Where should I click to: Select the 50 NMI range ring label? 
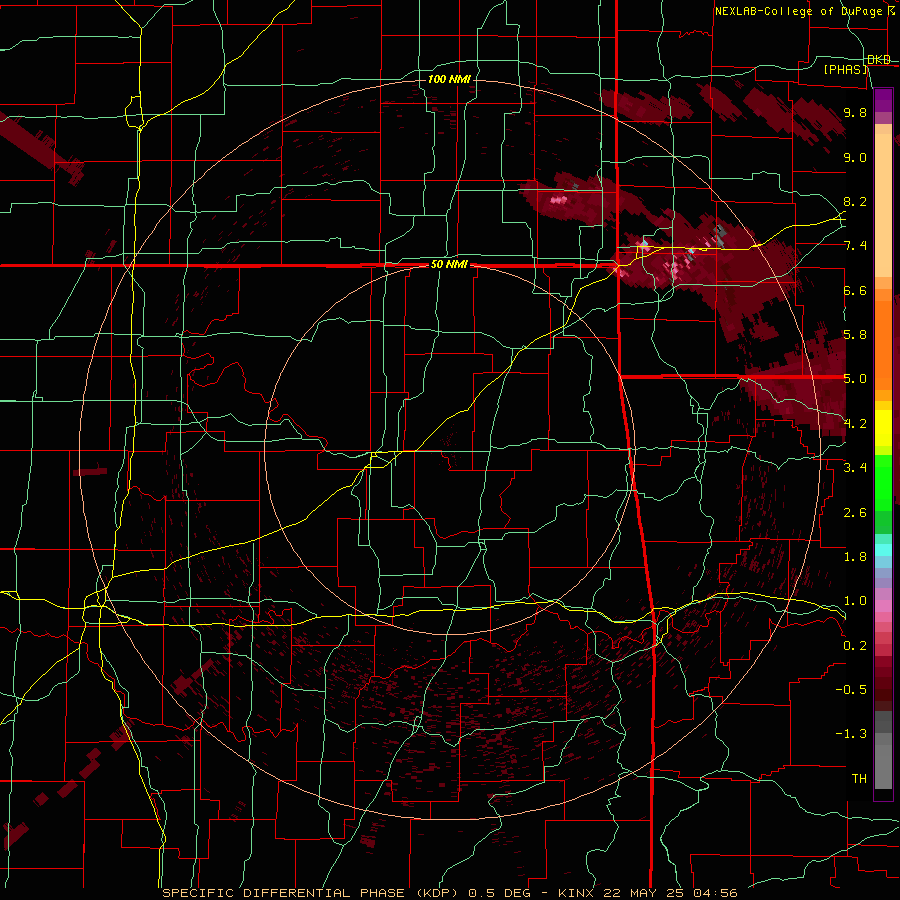[449, 265]
